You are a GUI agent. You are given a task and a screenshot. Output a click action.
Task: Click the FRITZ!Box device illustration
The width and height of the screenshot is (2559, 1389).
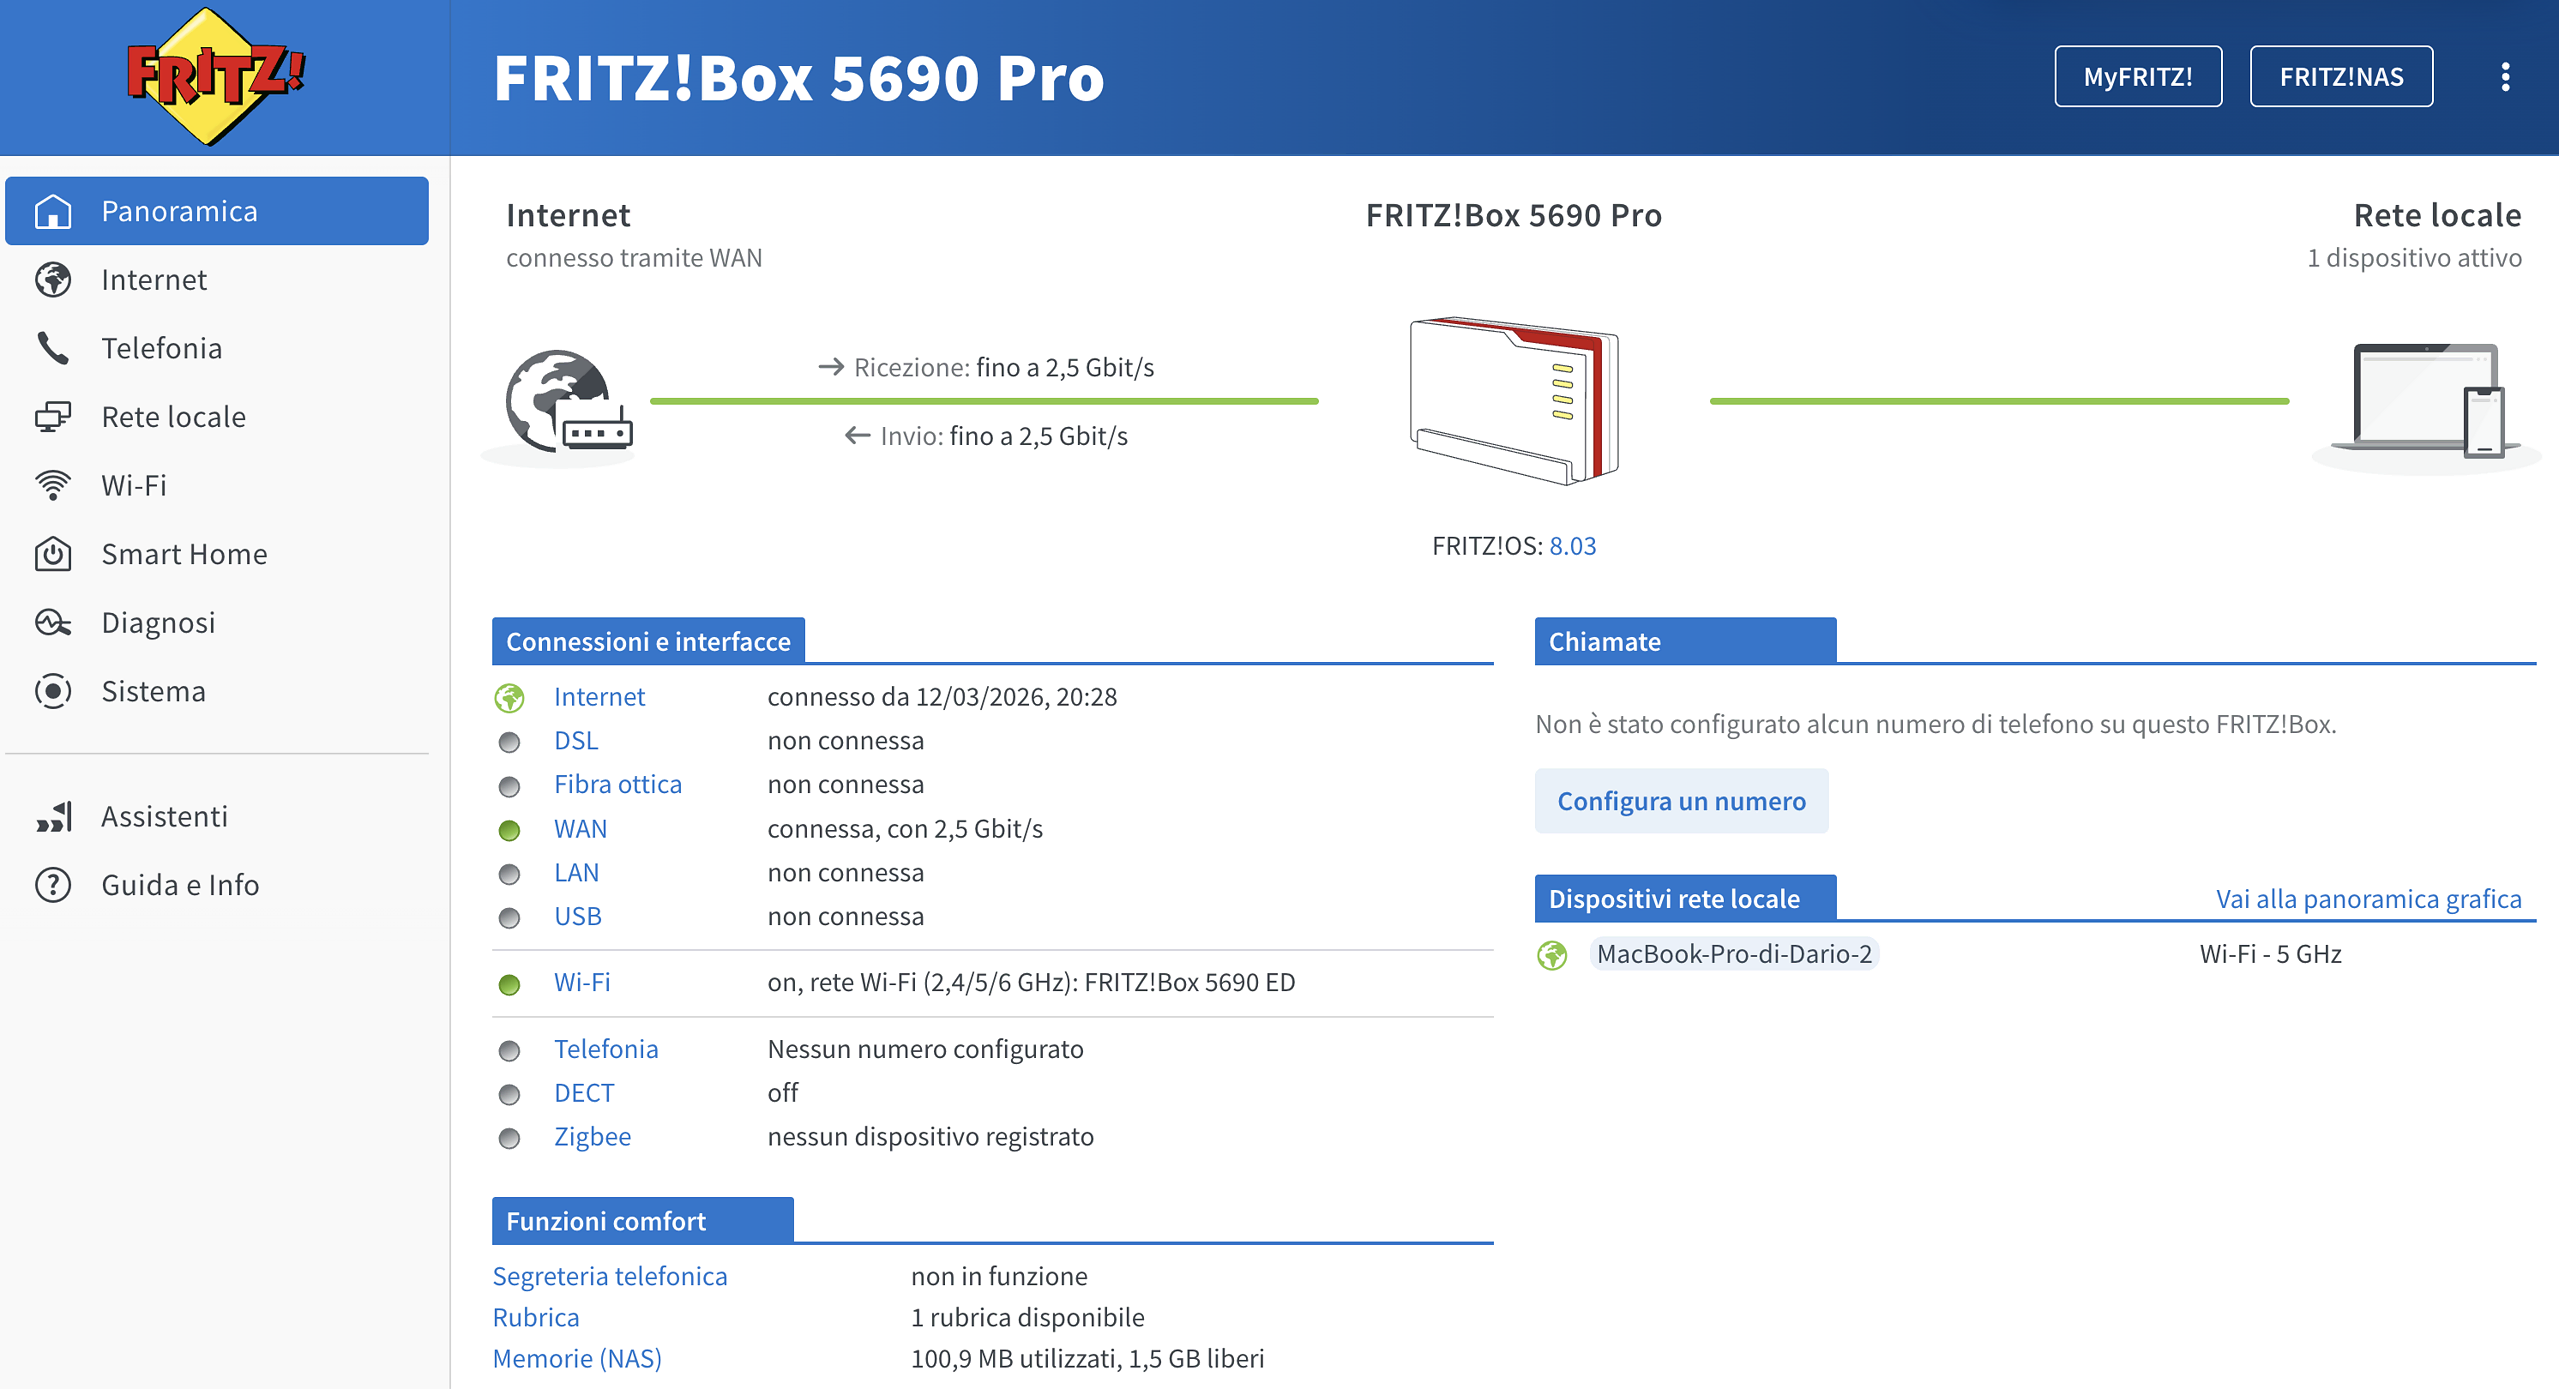pyautogui.click(x=1513, y=401)
